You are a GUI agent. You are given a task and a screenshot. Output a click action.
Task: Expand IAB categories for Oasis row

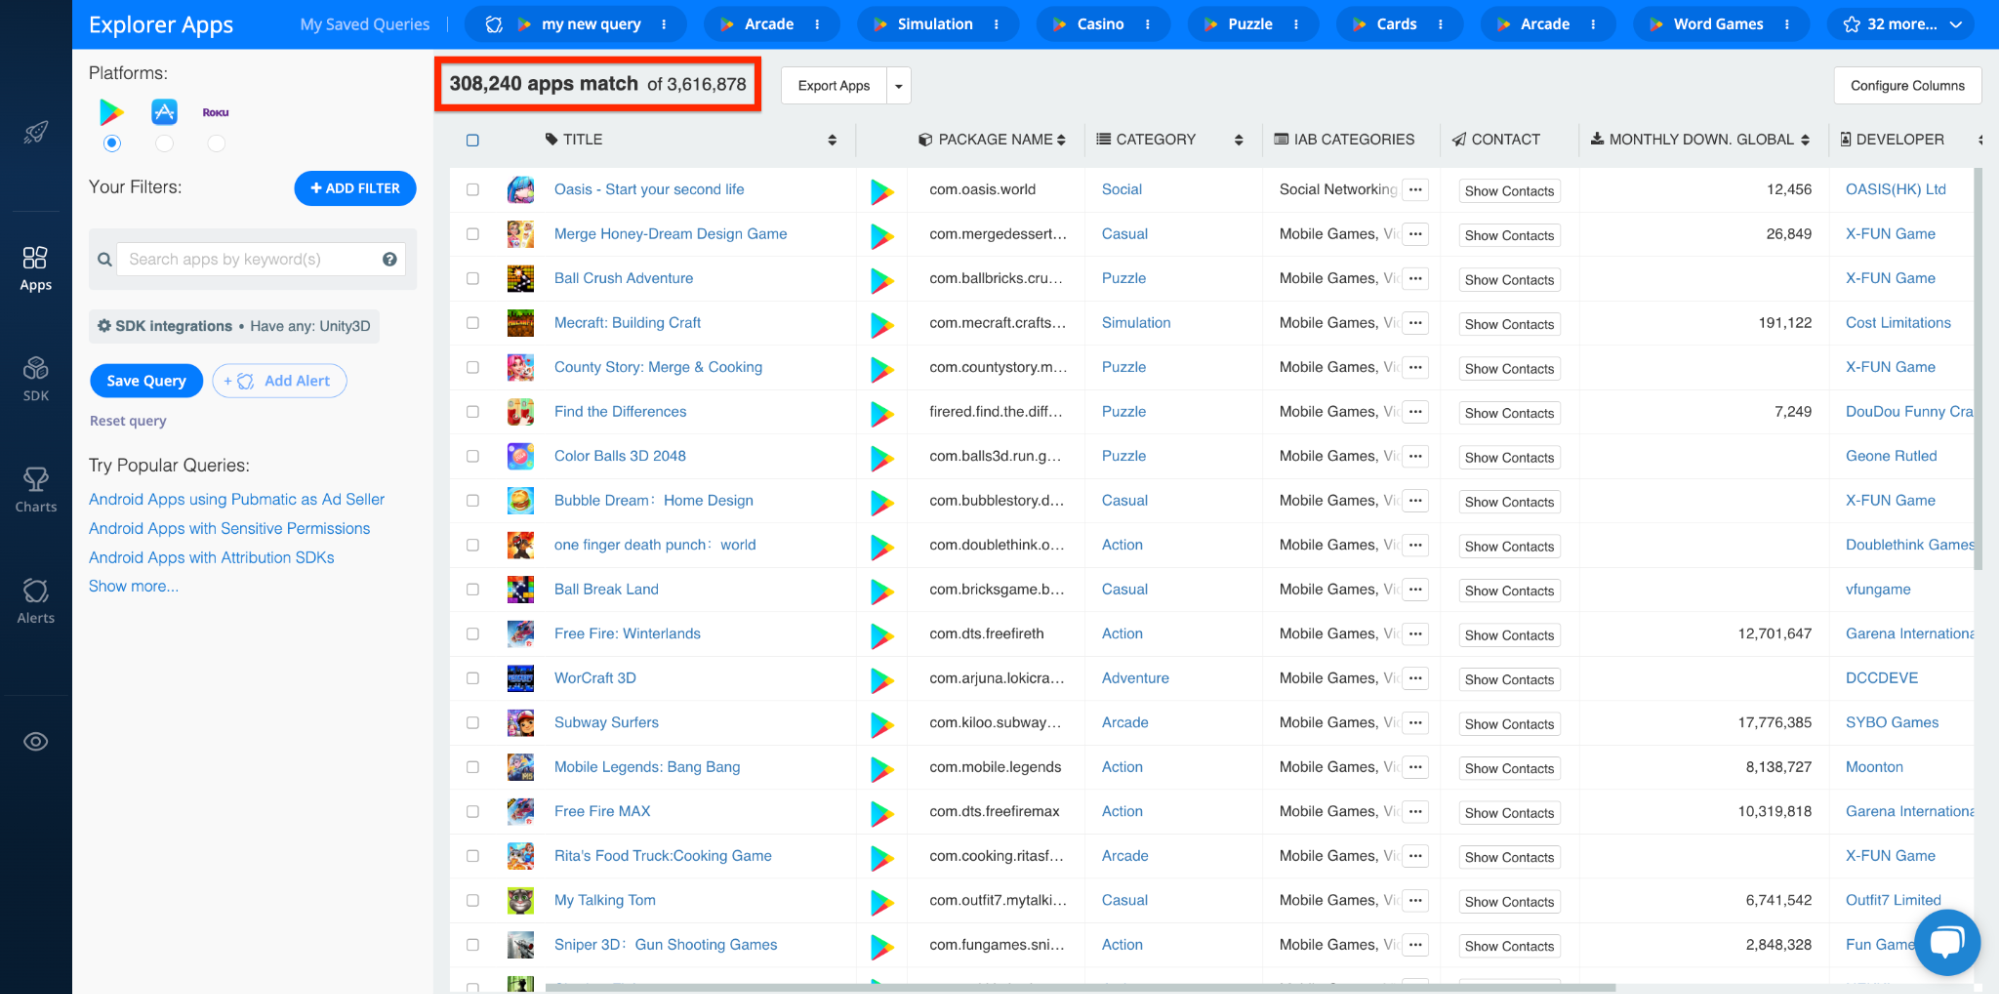click(x=1415, y=189)
